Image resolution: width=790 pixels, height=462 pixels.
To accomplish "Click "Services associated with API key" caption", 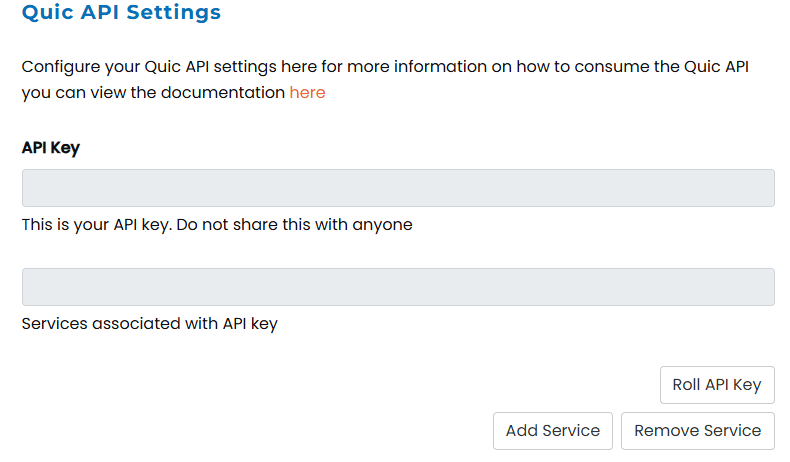I will click(x=150, y=324).
